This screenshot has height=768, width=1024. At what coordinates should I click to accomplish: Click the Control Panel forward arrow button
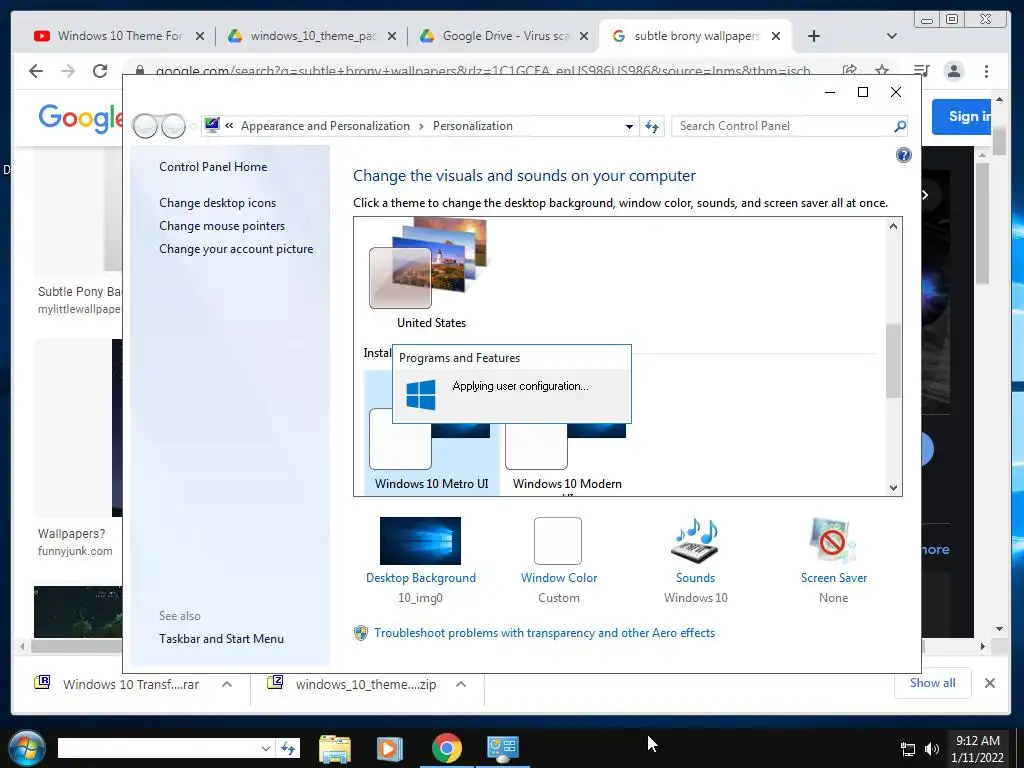tap(173, 126)
